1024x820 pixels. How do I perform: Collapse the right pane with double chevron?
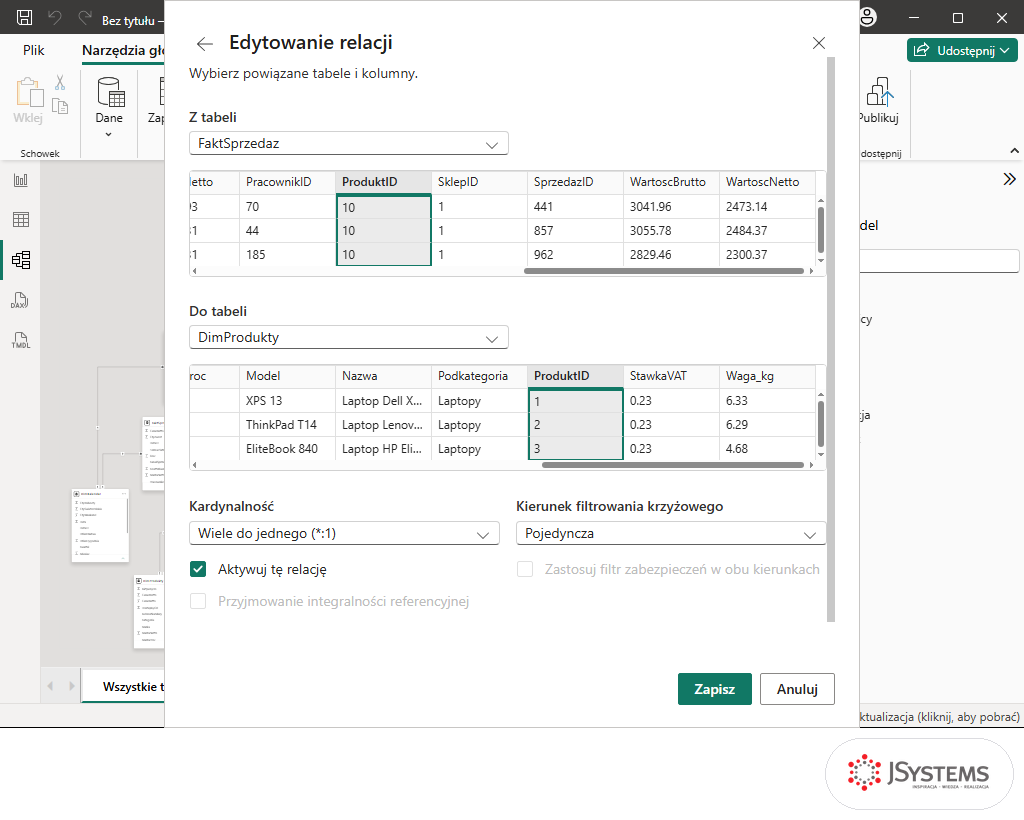point(1010,179)
